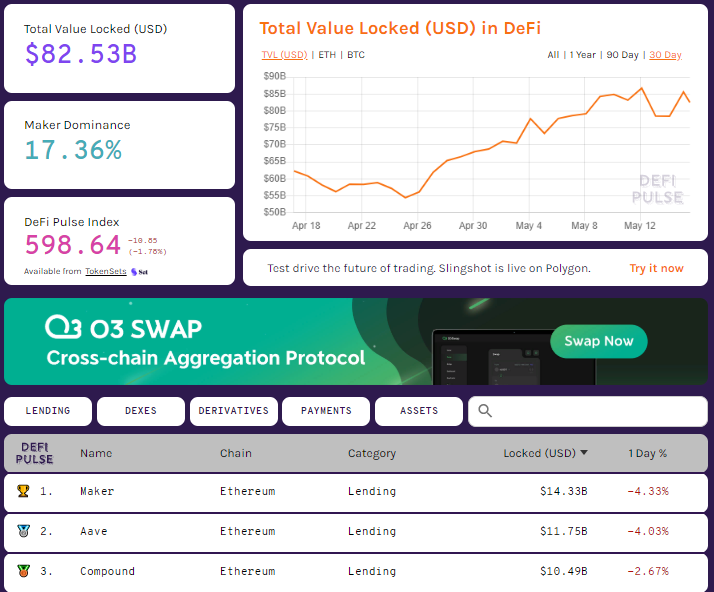Click the DeFi Pulse watermark on chart
714x592 pixels.
pyautogui.click(x=658, y=189)
